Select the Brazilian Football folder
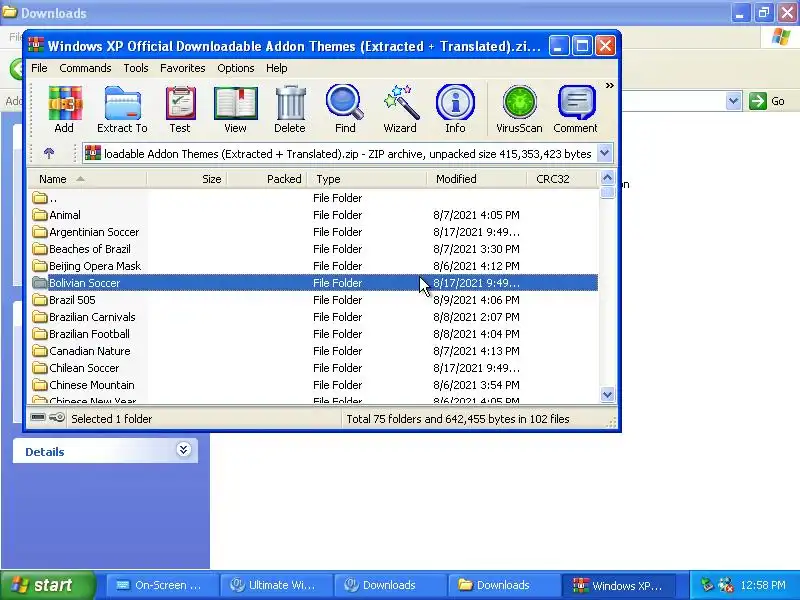 click(x=314, y=334)
